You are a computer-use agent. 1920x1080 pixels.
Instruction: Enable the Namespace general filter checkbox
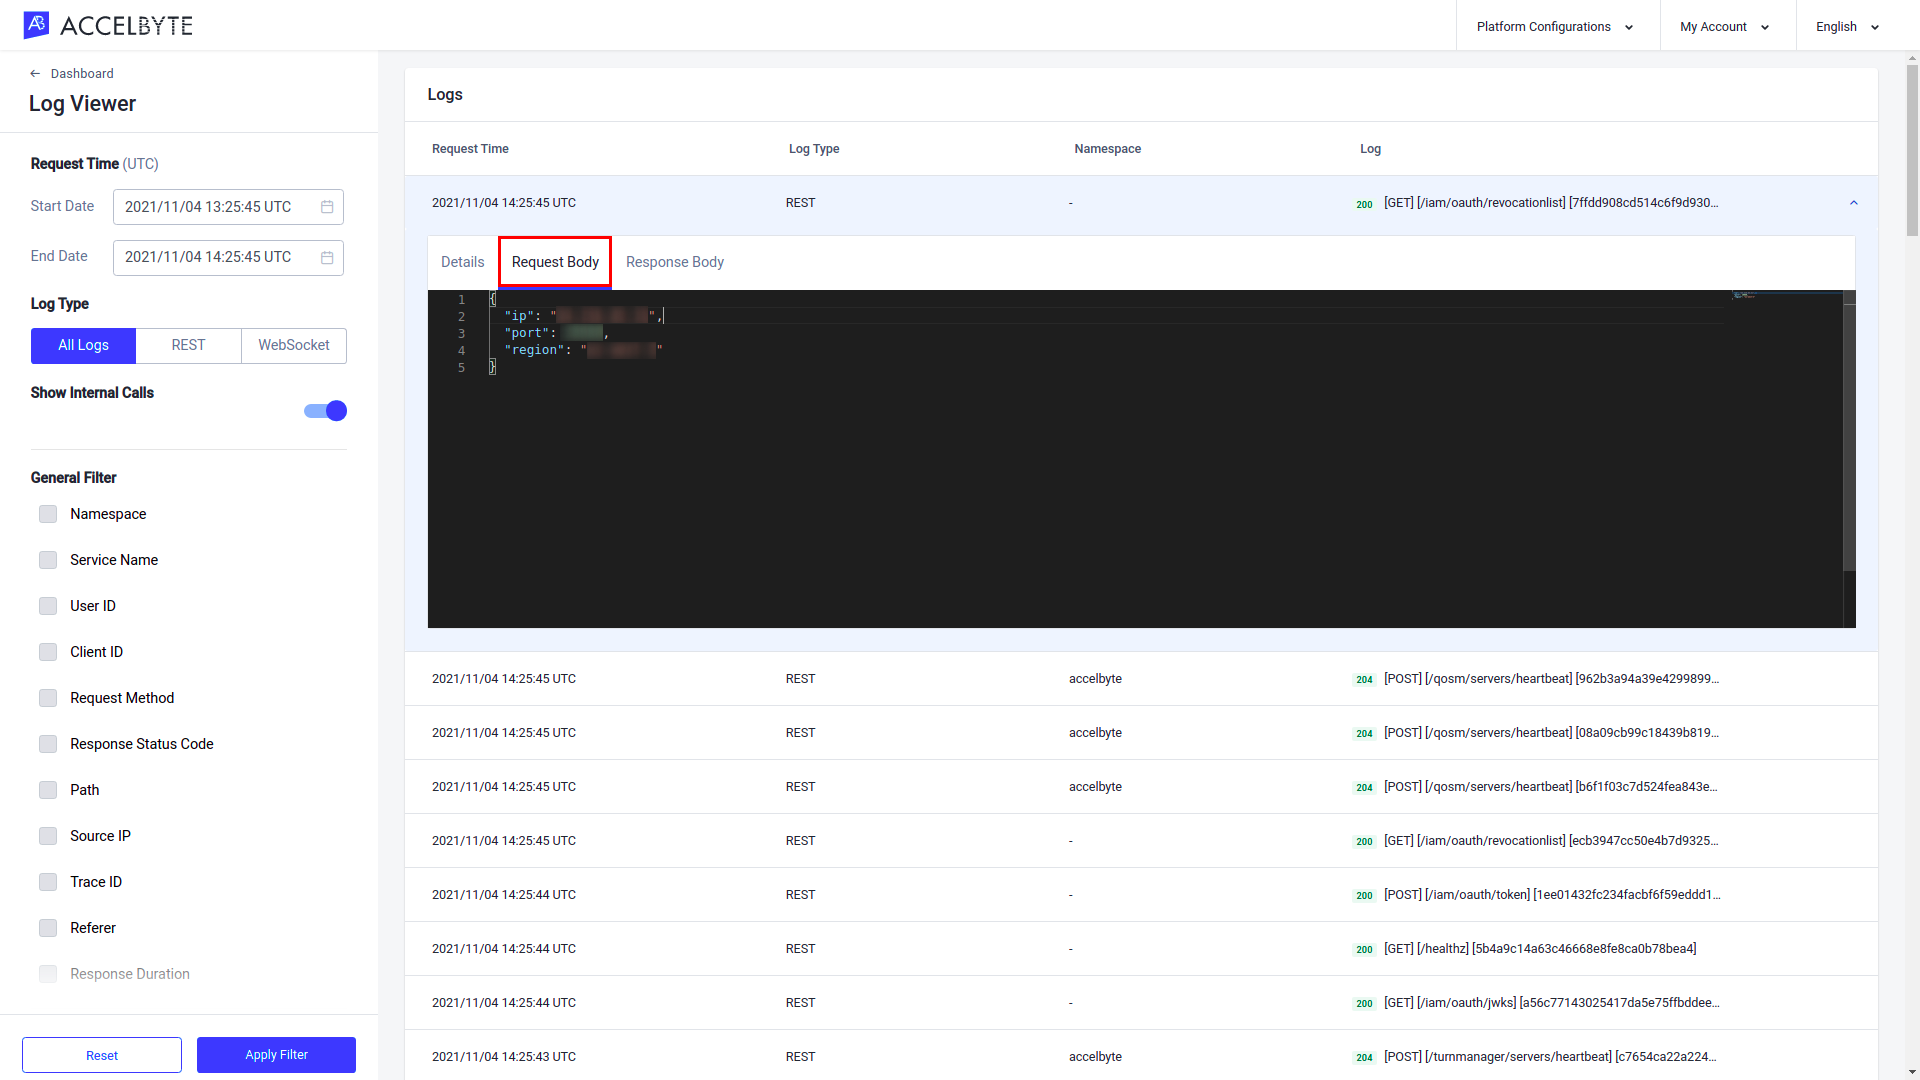(x=47, y=513)
